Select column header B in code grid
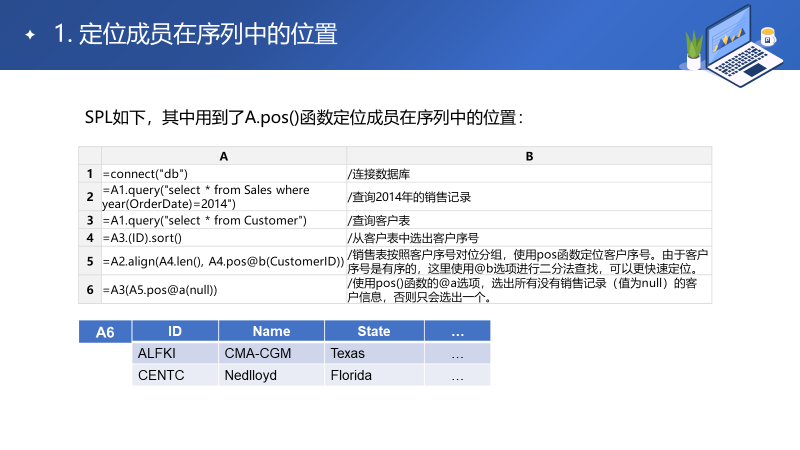This screenshot has height=450, width=800. (529, 156)
